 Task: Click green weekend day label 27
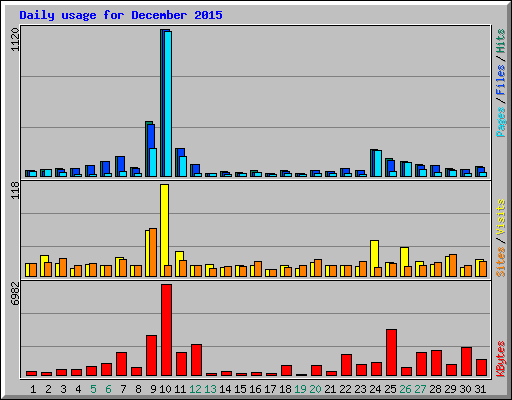(x=420, y=389)
